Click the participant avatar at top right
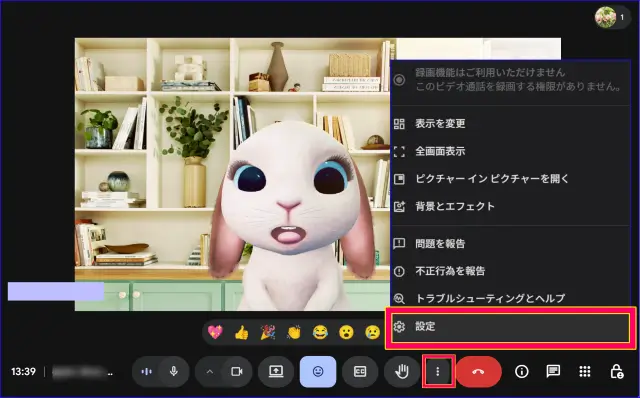 point(605,17)
